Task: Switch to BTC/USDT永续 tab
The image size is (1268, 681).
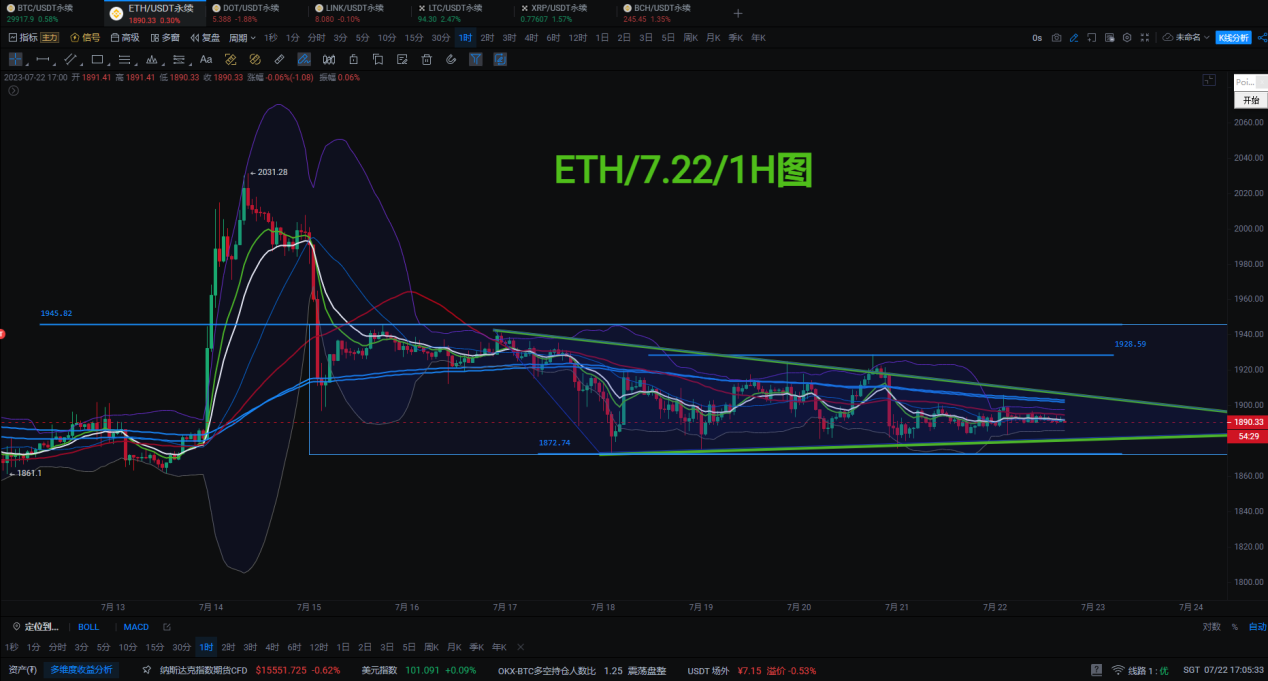Action: (x=50, y=13)
